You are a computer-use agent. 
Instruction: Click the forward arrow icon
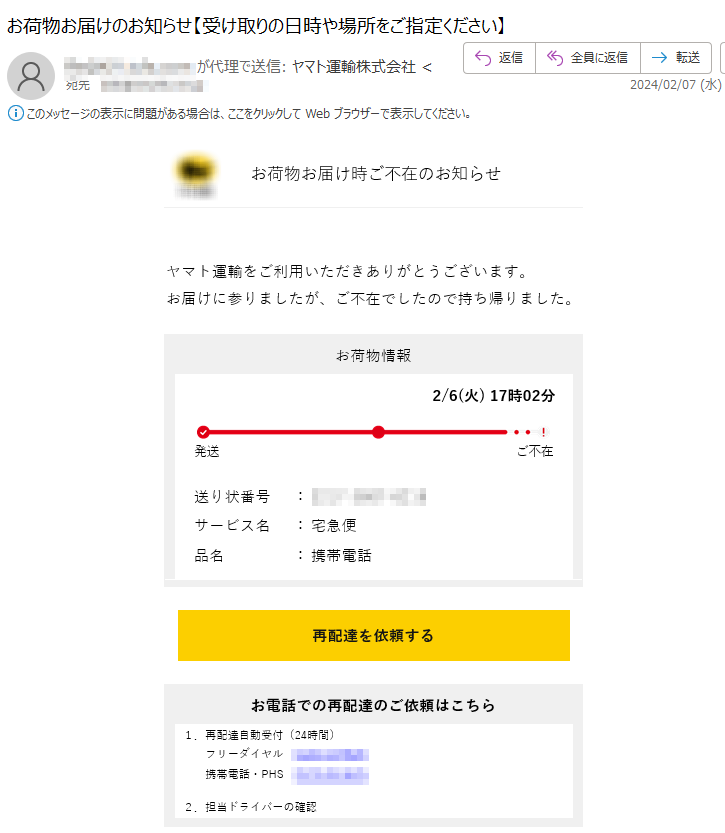(x=659, y=57)
